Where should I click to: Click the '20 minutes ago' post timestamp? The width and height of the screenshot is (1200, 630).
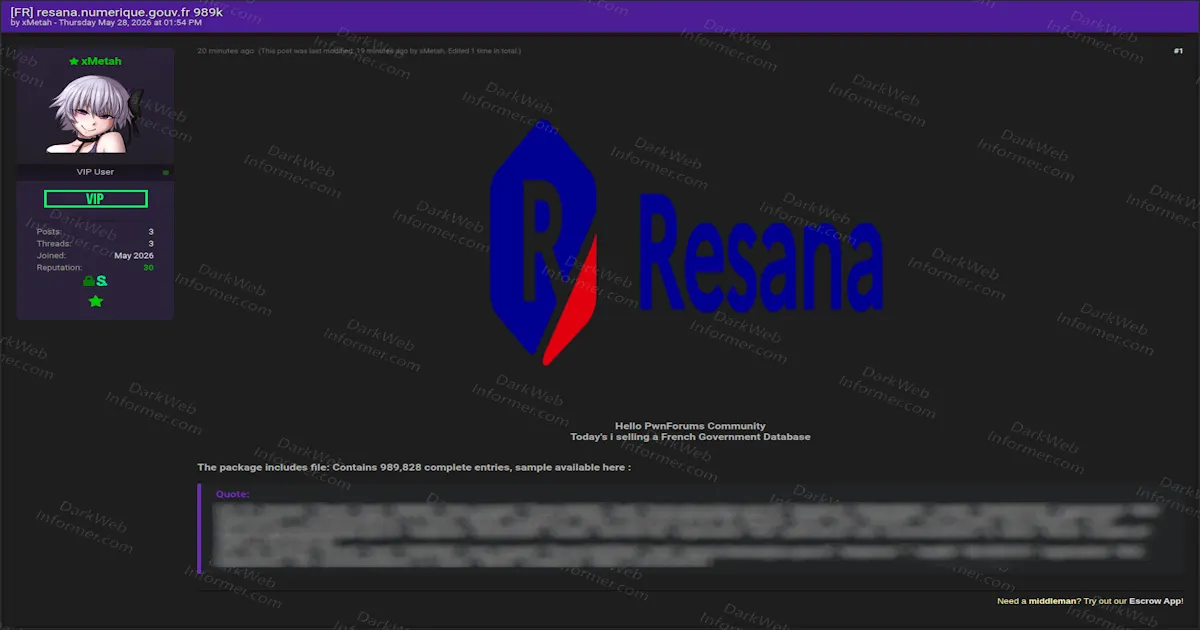pyautogui.click(x=225, y=51)
